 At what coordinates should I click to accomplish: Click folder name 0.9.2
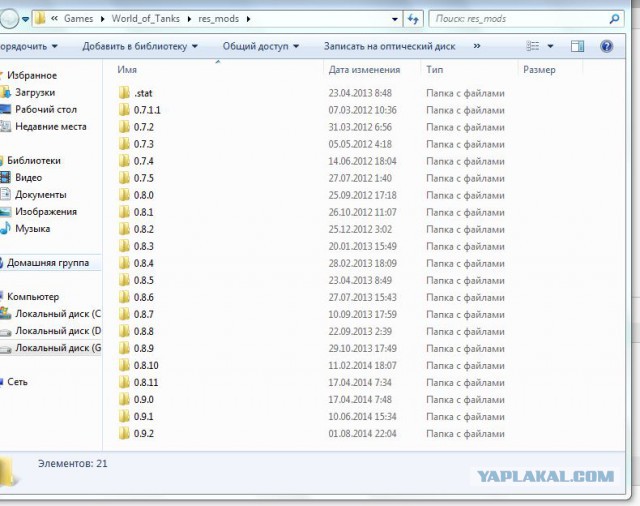tap(144, 433)
